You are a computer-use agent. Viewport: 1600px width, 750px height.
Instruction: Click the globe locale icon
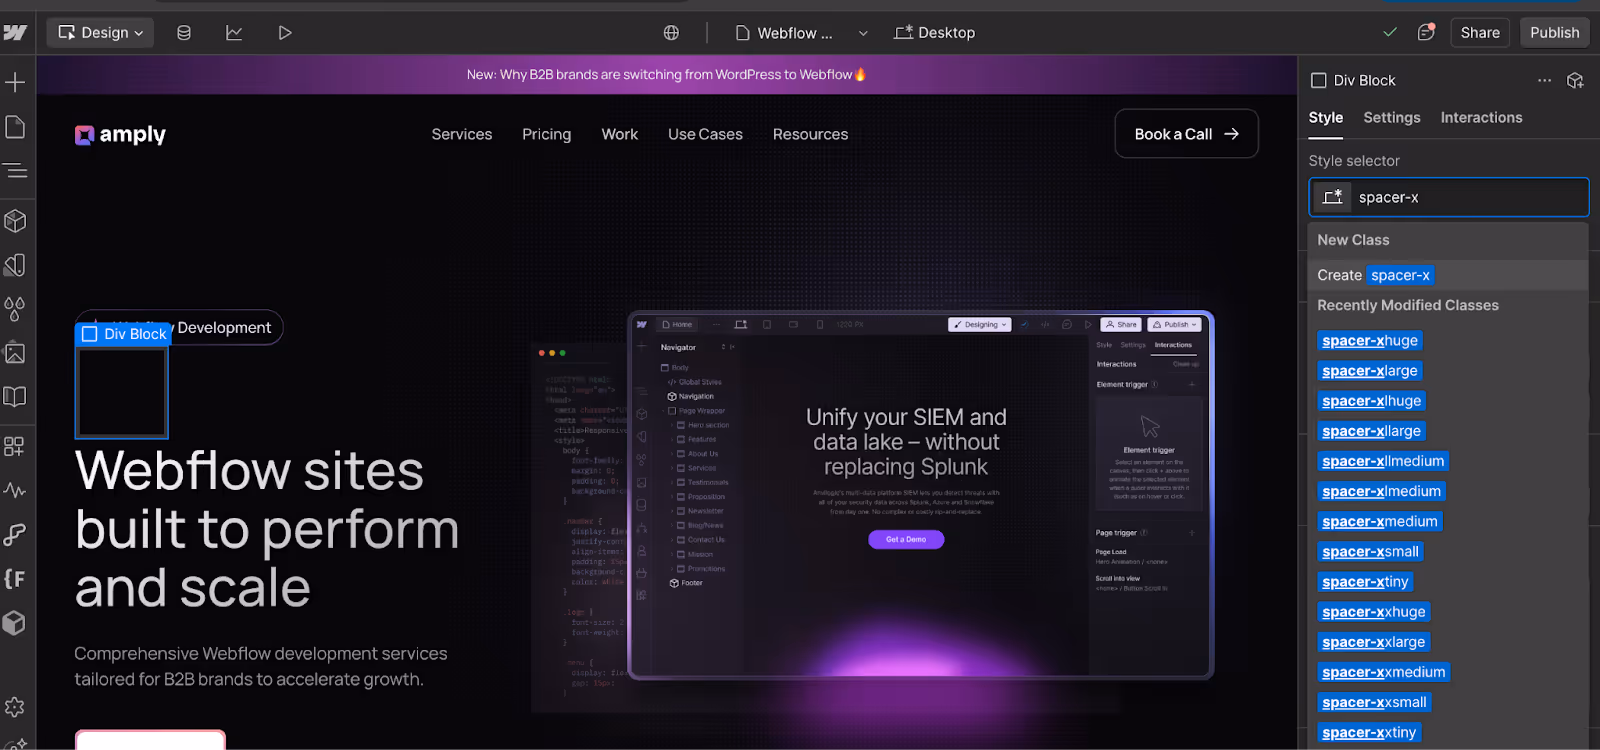tap(671, 33)
